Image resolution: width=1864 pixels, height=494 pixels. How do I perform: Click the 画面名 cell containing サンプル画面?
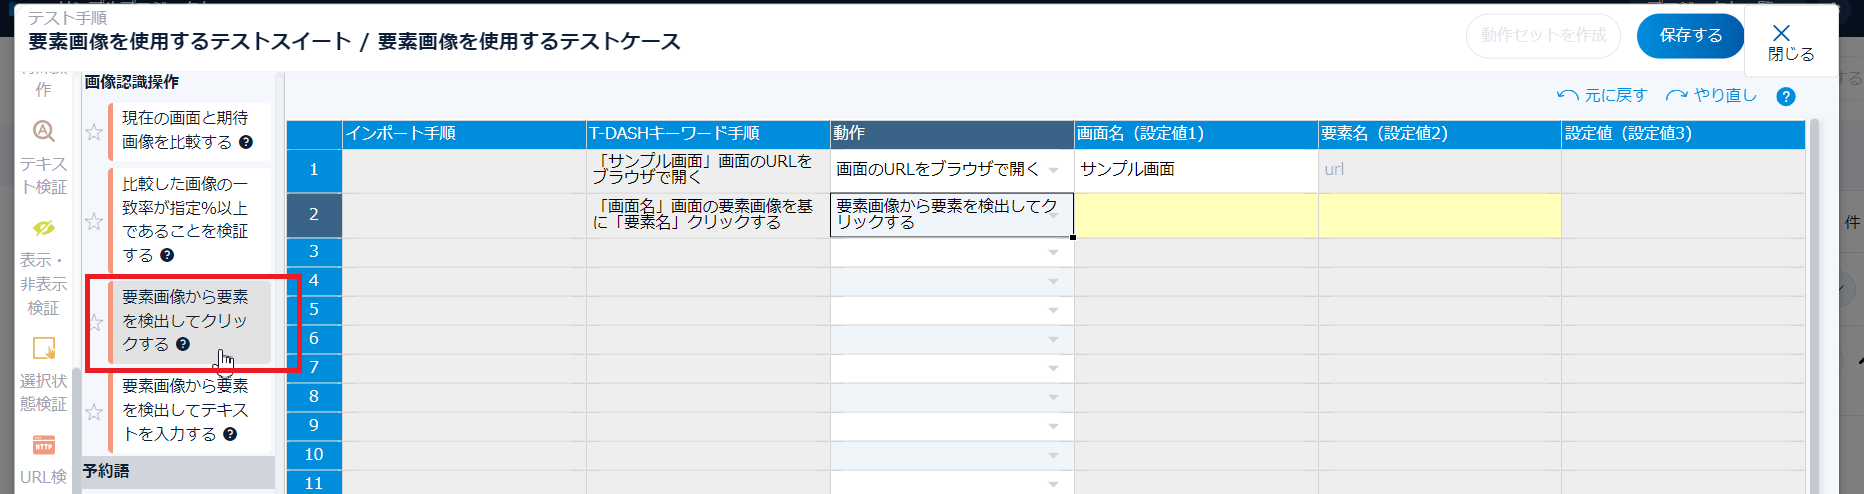tap(1195, 170)
